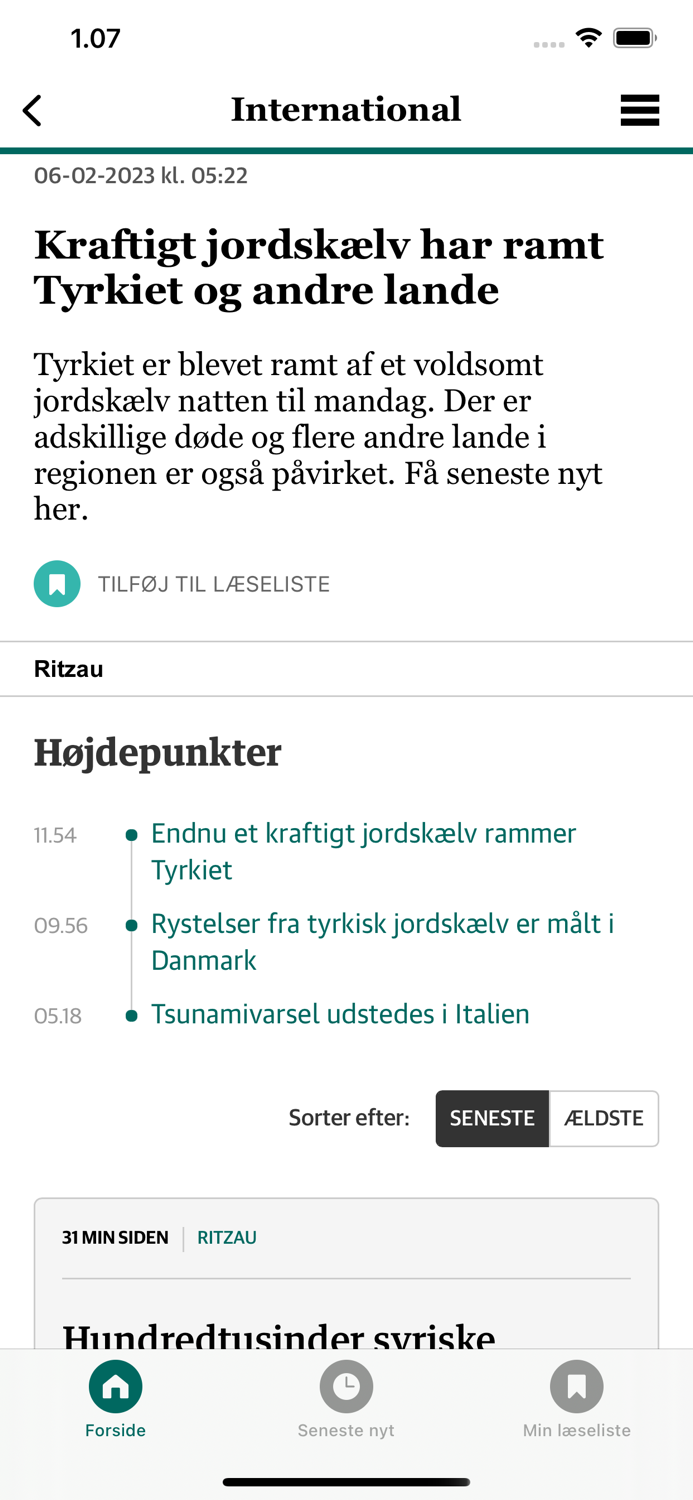
Task: Tap the Wi-Fi indicator in the status bar
Action: 588,36
